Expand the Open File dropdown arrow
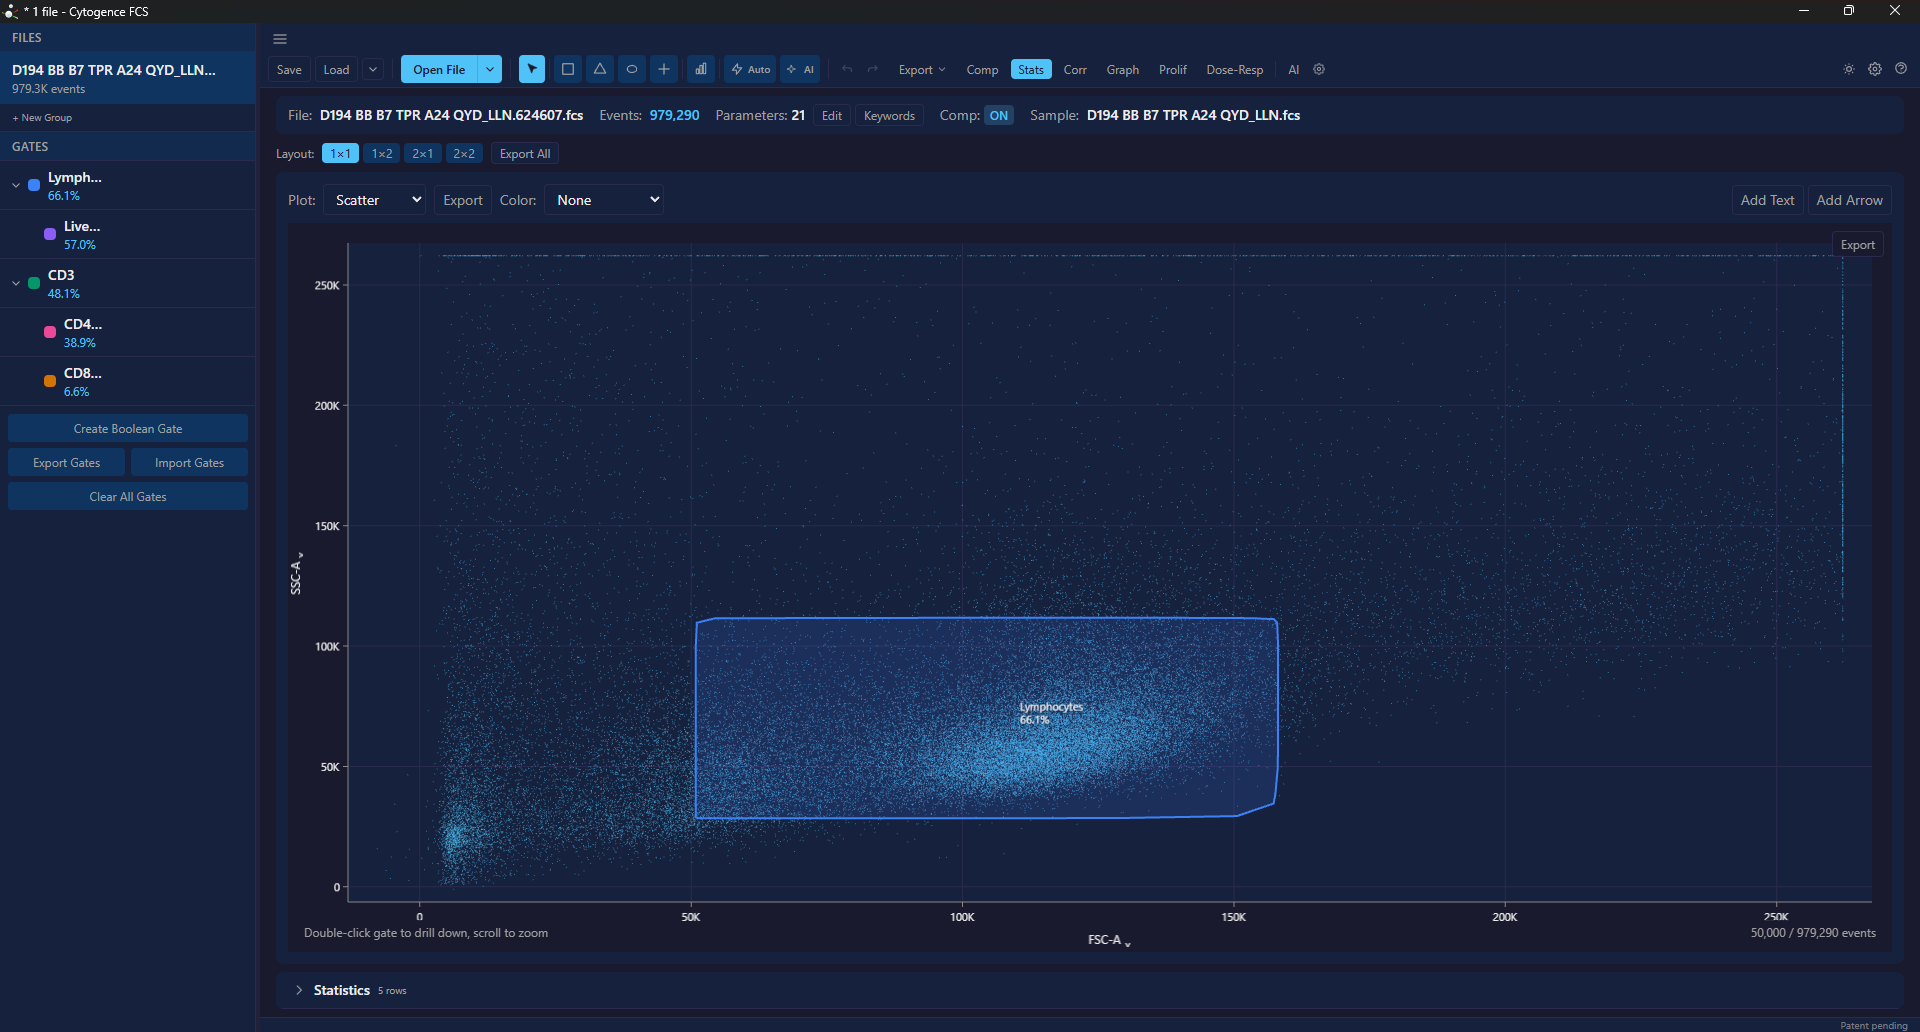The height and width of the screenshot is (1032, 1920). tap(490, 69)
